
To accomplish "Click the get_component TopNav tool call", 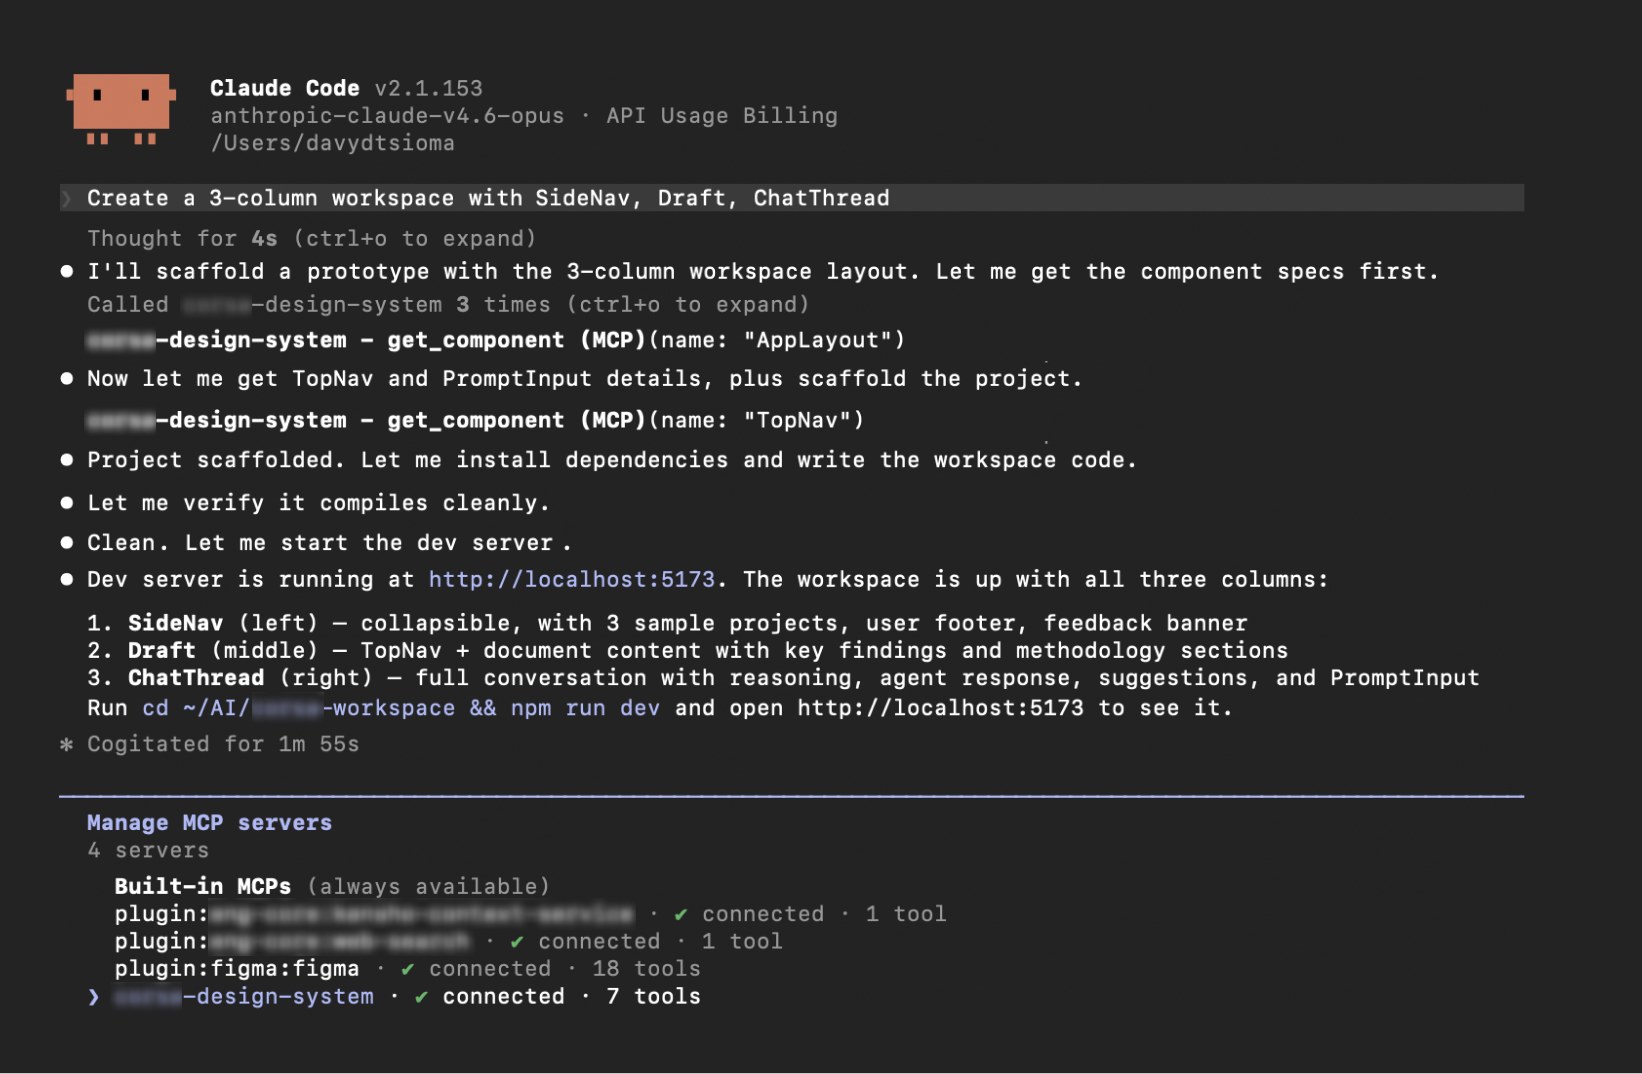I will coord(475,421).
